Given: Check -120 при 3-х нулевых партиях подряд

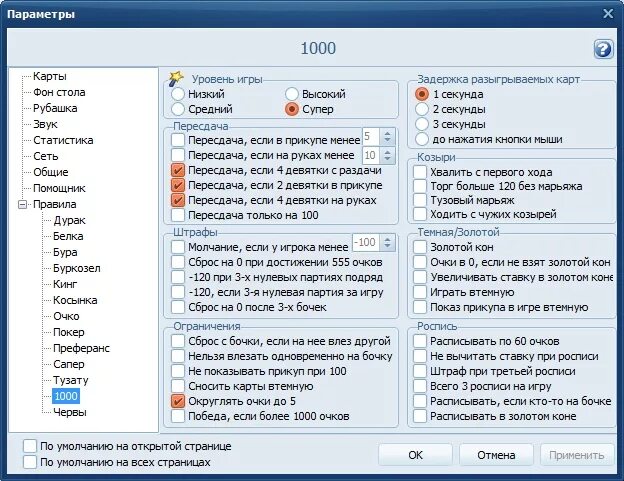Looking at the screenshot, I should click(x=178, y=277).
